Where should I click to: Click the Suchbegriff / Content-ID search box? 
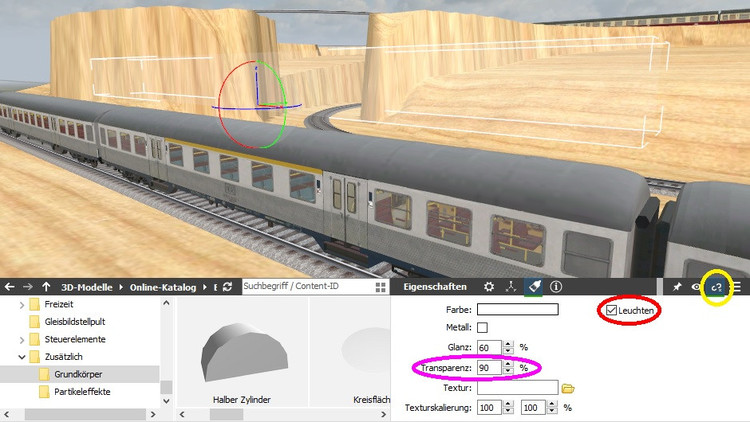(308, 287)
